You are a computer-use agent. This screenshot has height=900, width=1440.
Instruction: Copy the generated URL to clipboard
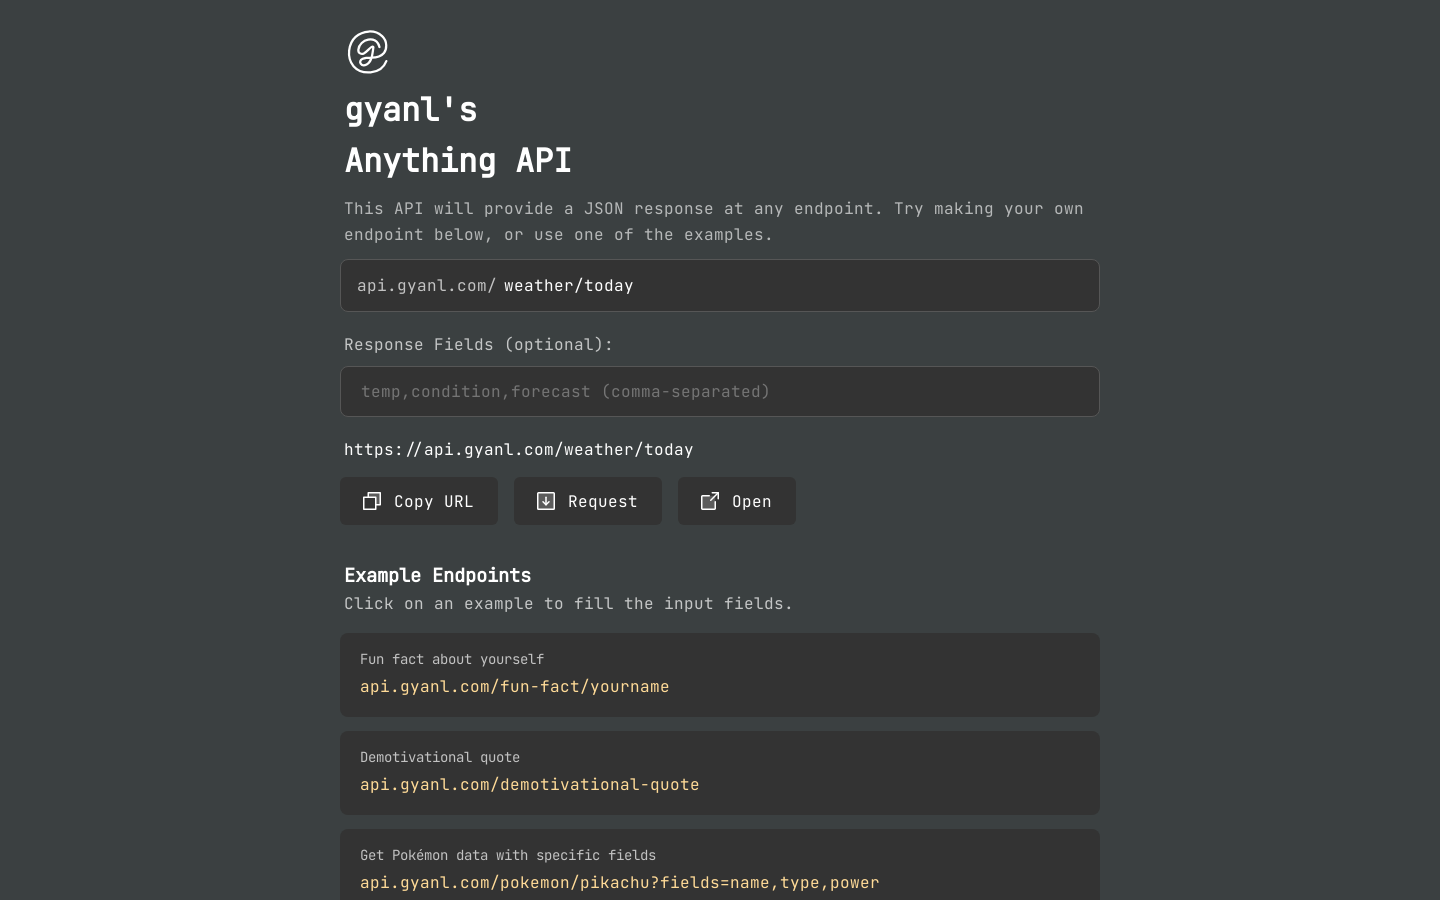419,501
